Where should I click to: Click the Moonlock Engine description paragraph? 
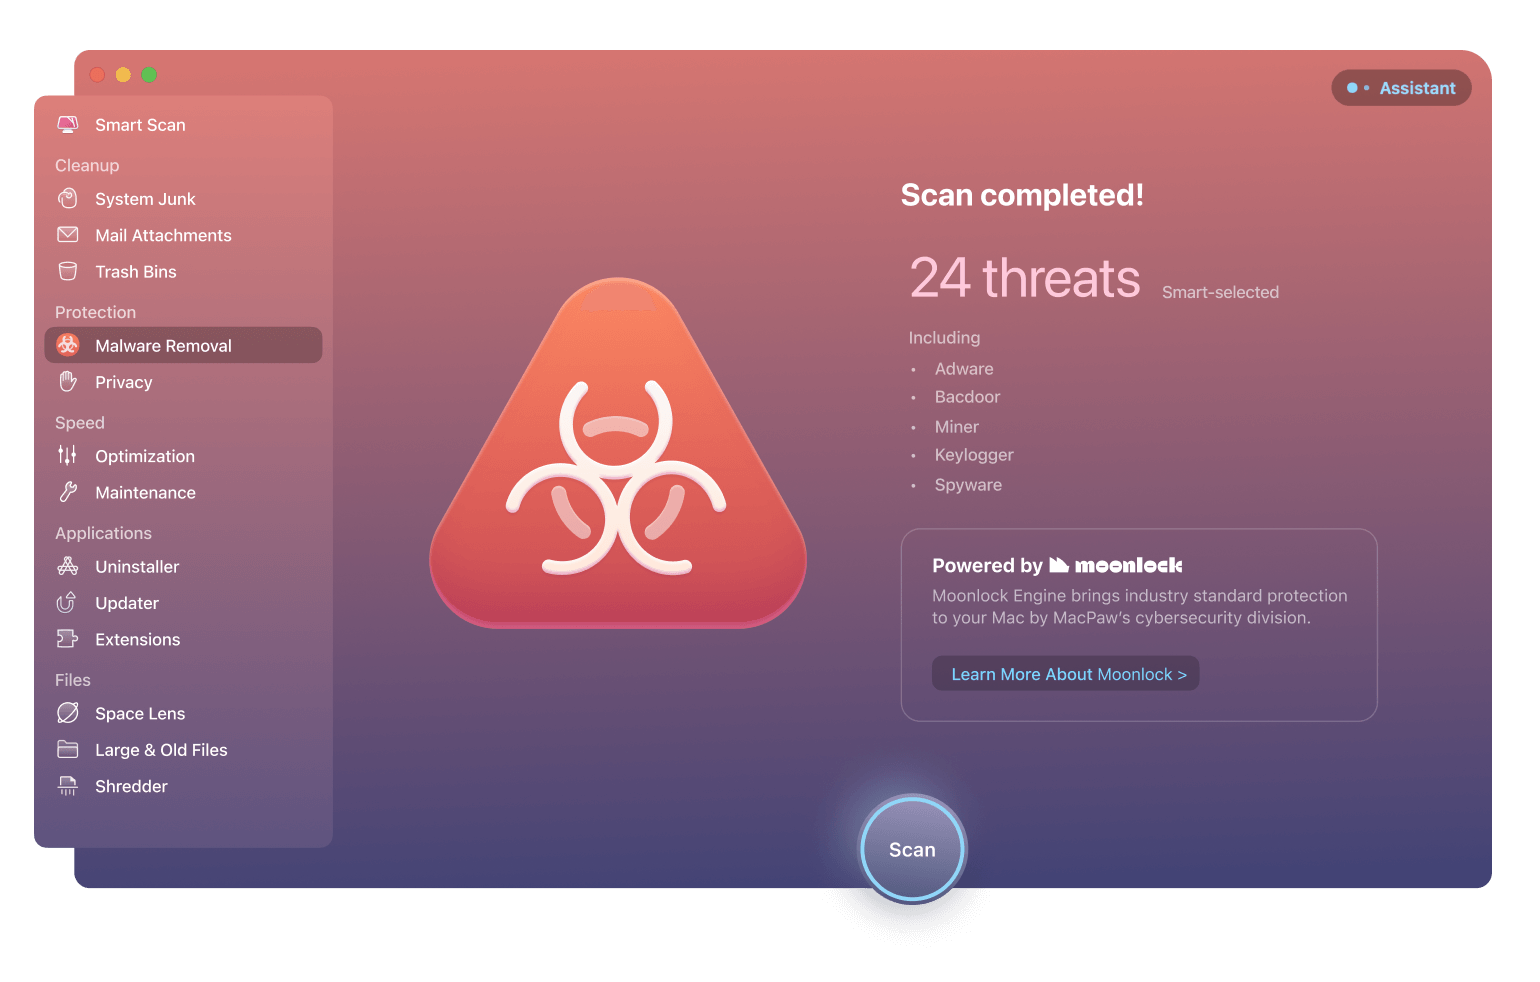click(x=1140, y=607)
